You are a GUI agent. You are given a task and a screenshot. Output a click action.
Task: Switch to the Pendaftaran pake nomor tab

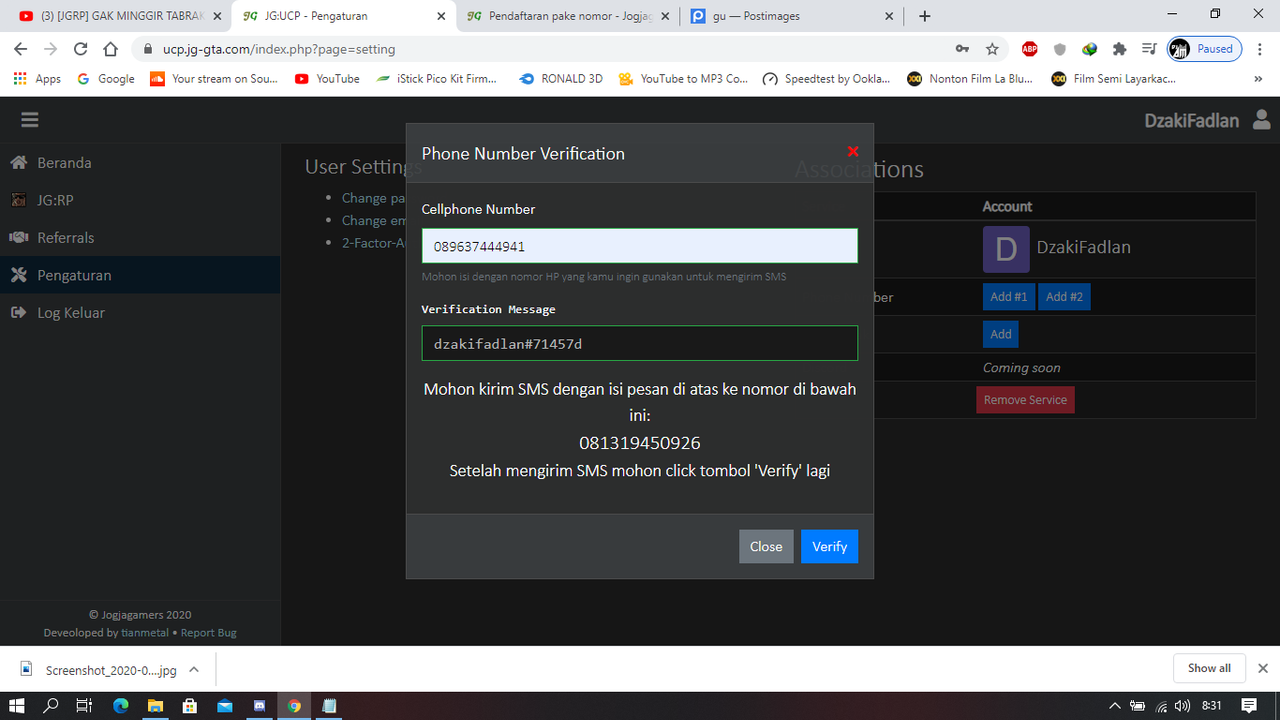coord(568,16)
